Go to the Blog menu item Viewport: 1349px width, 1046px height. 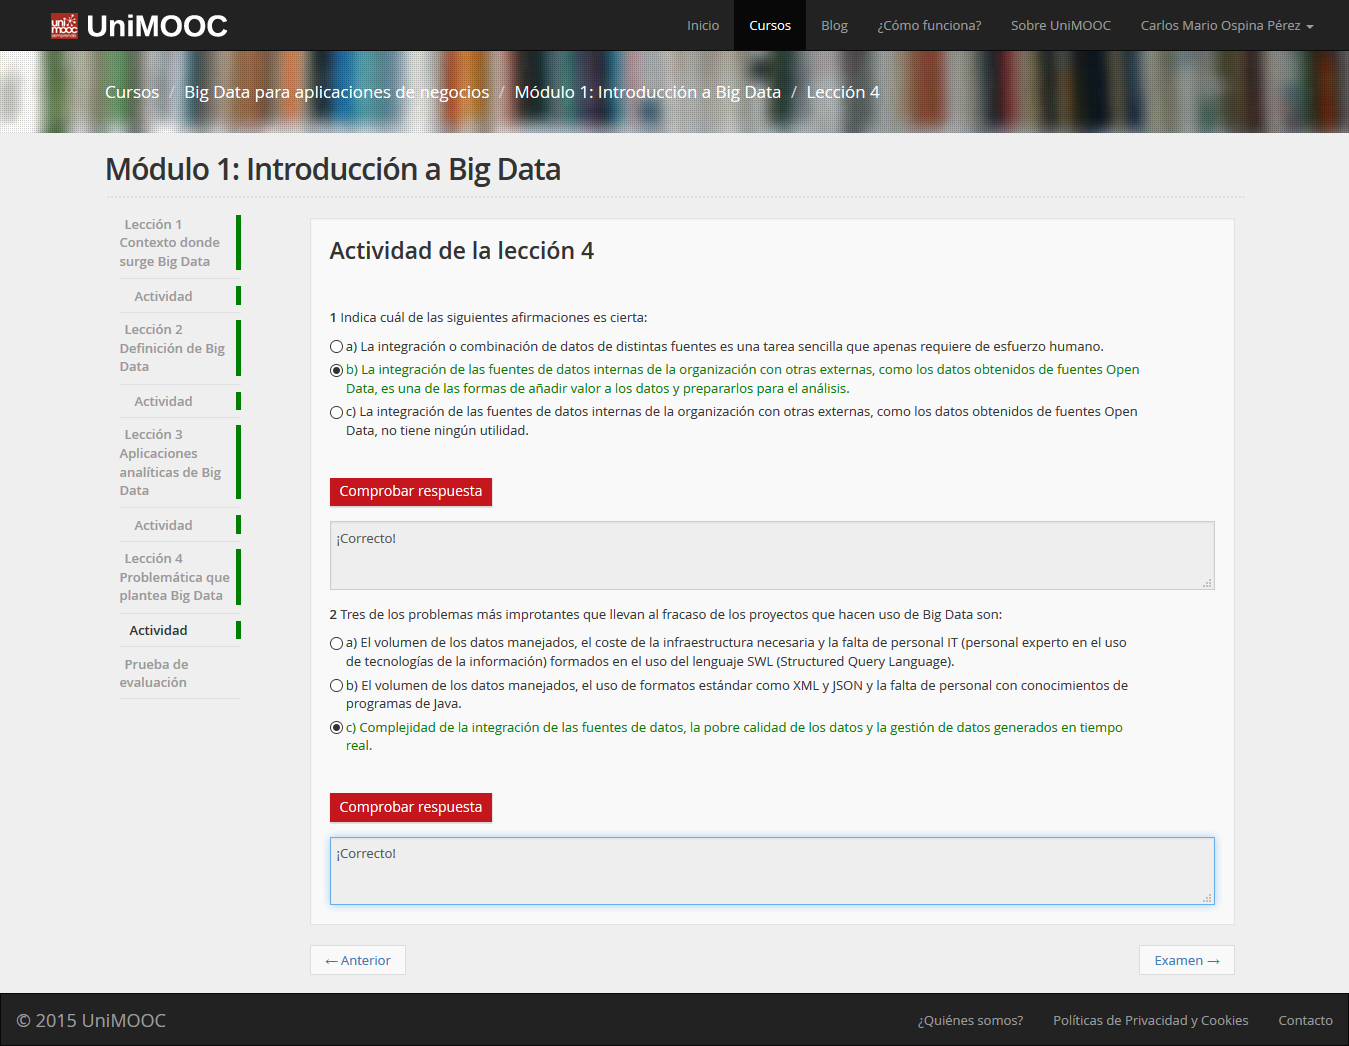point(834,26)
